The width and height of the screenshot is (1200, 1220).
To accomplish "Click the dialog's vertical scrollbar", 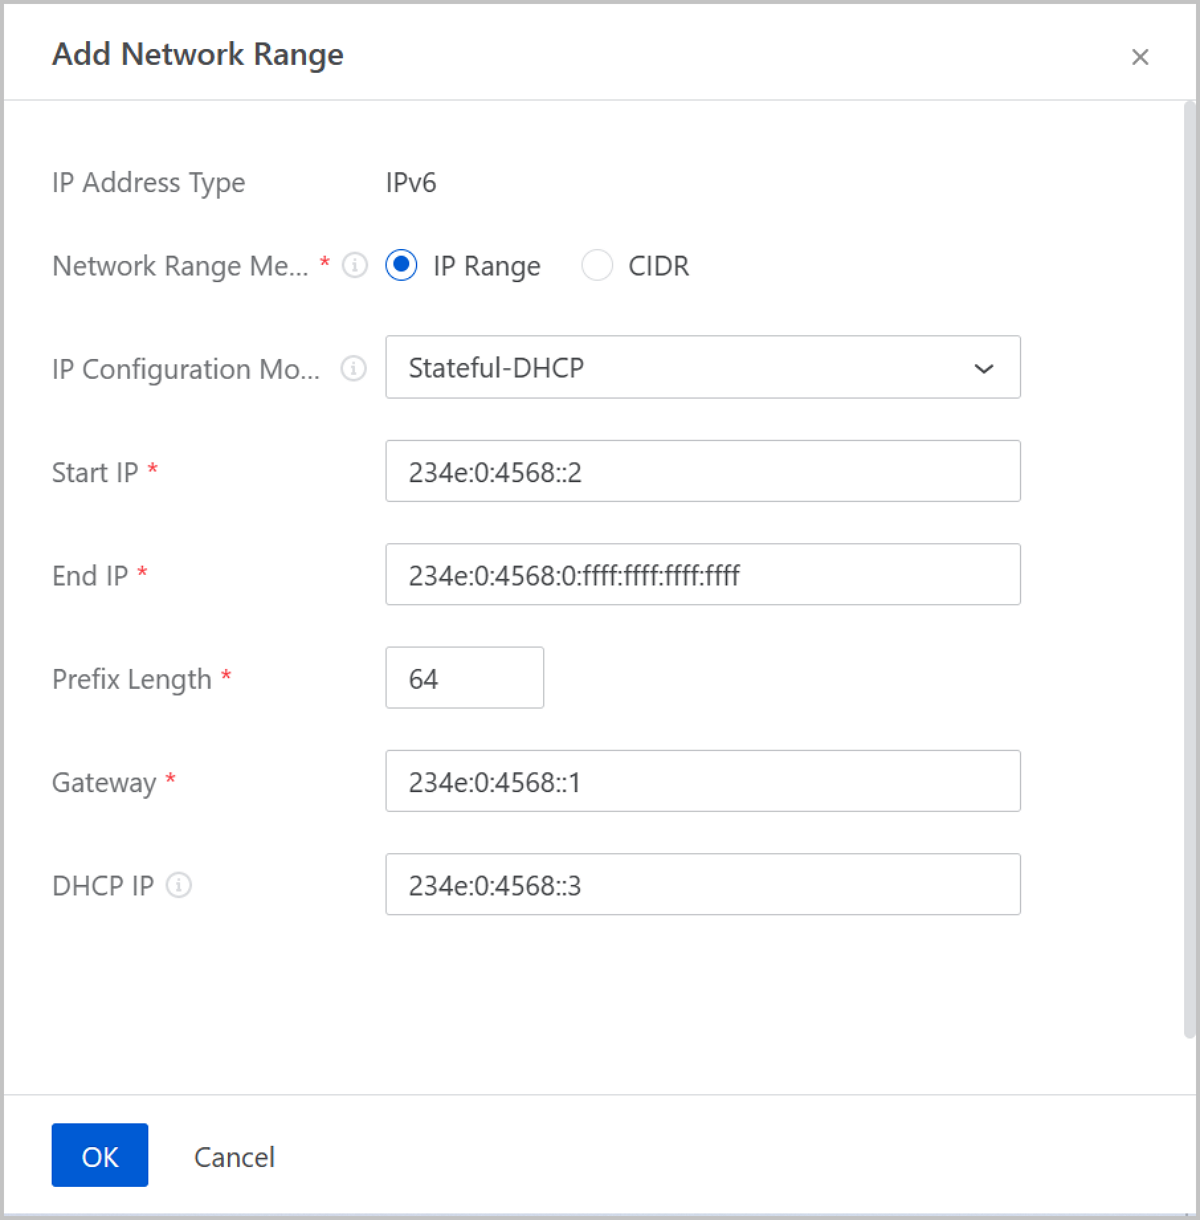I will click(1189, 570).
